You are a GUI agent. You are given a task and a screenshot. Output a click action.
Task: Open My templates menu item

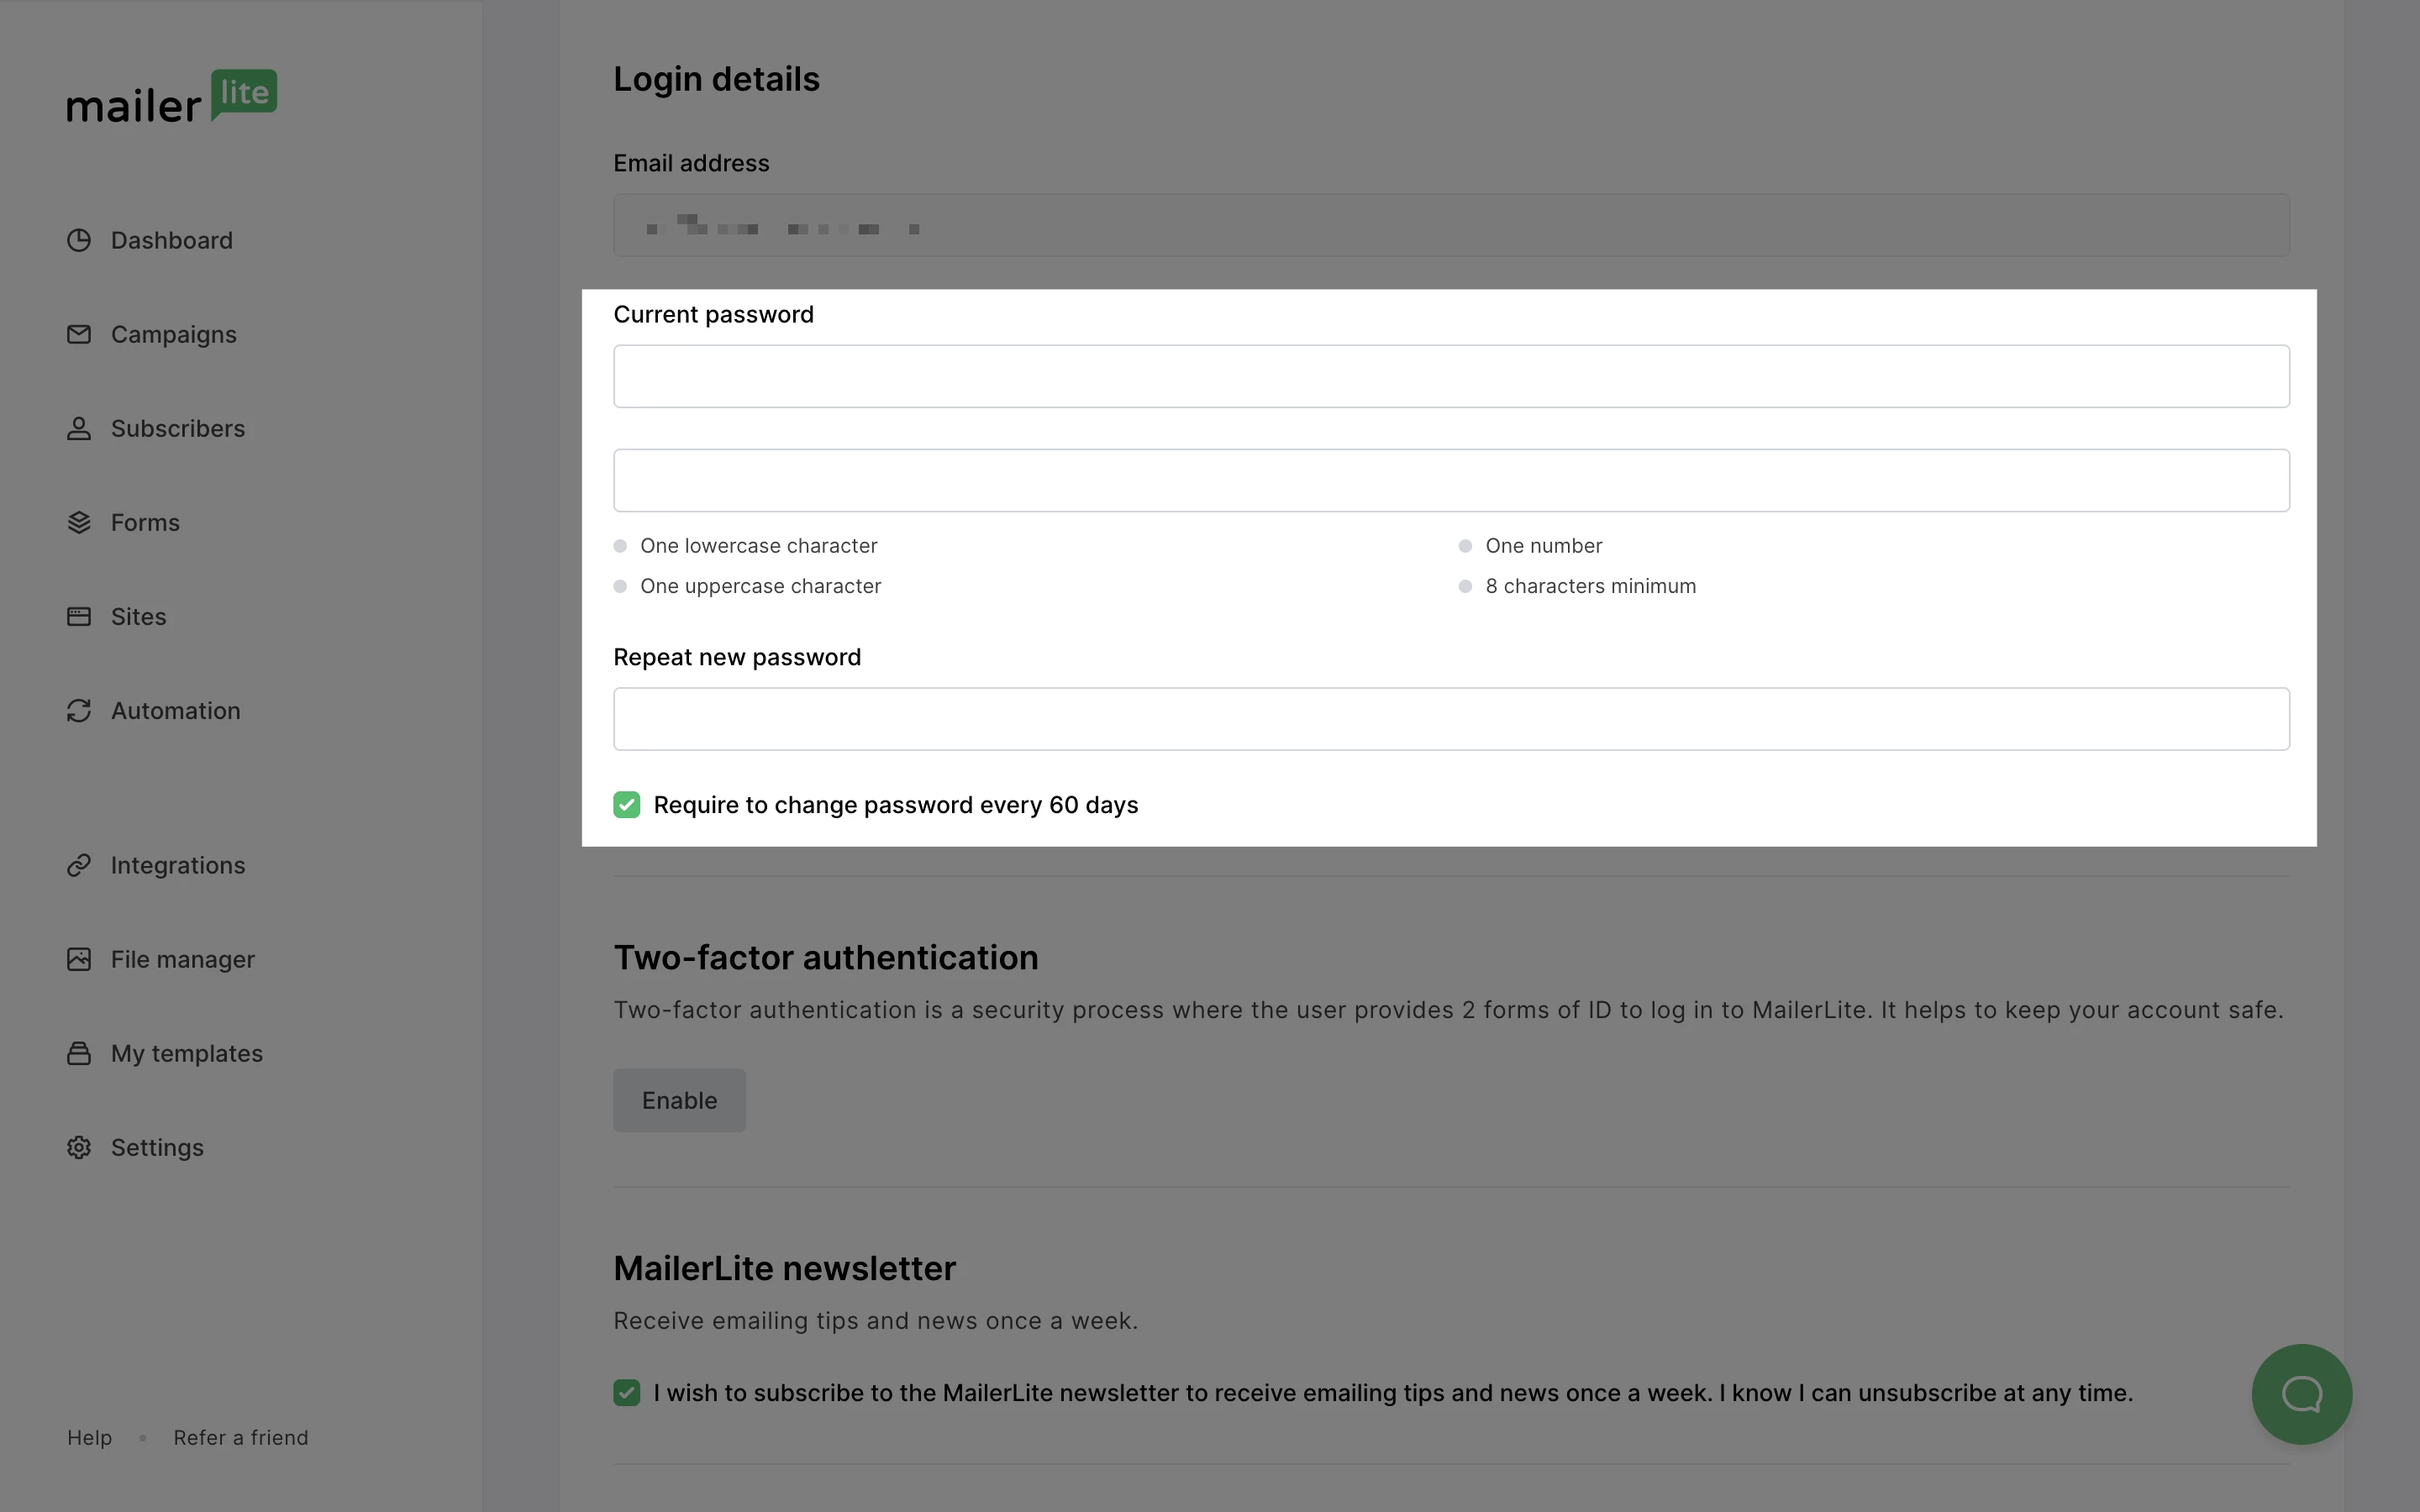point(186,1054)
